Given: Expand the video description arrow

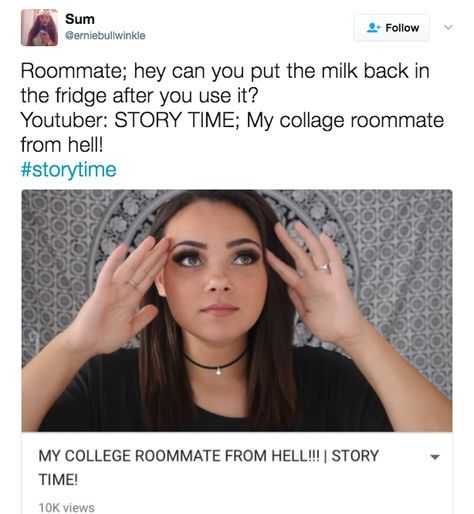Looking at the screenshot, I should point(434,457).
